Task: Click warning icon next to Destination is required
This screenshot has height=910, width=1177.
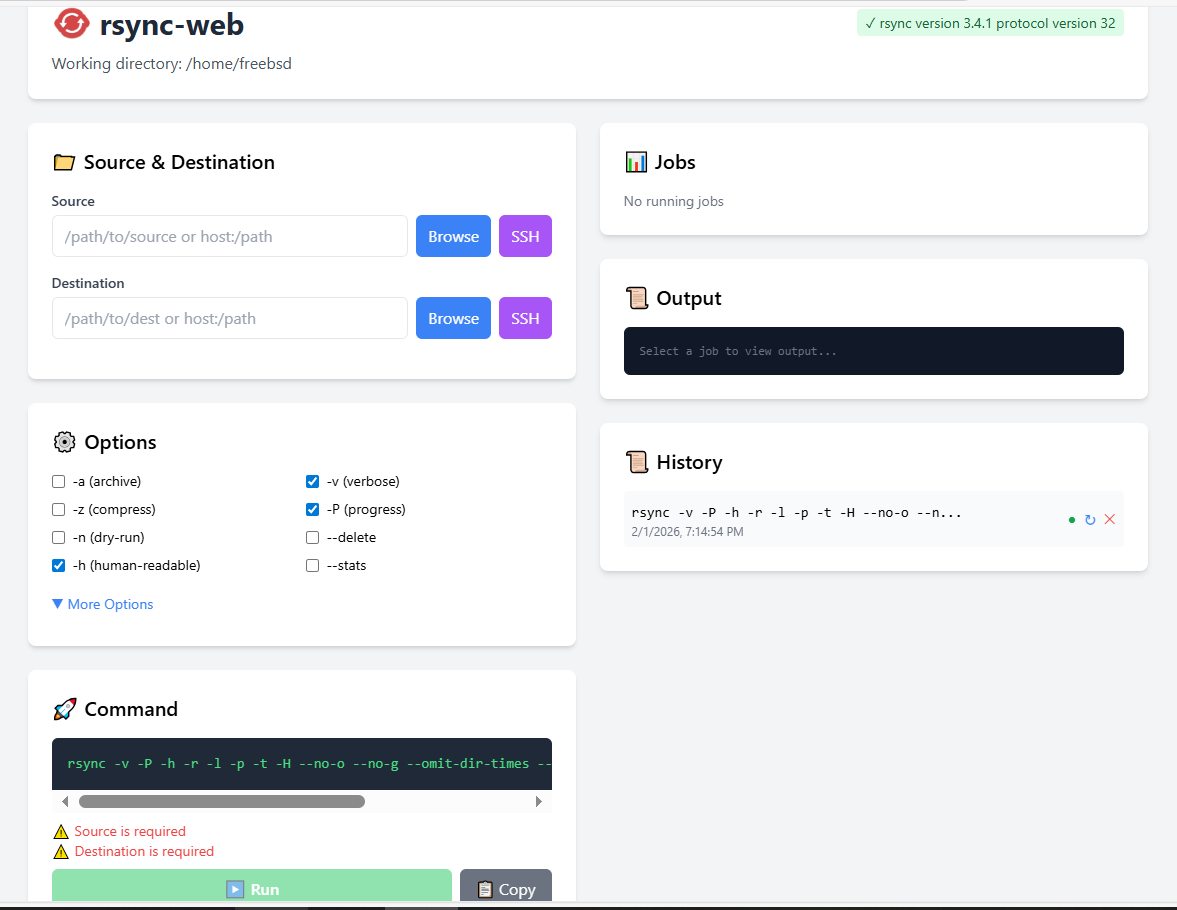Action: [x=62, y=851]
